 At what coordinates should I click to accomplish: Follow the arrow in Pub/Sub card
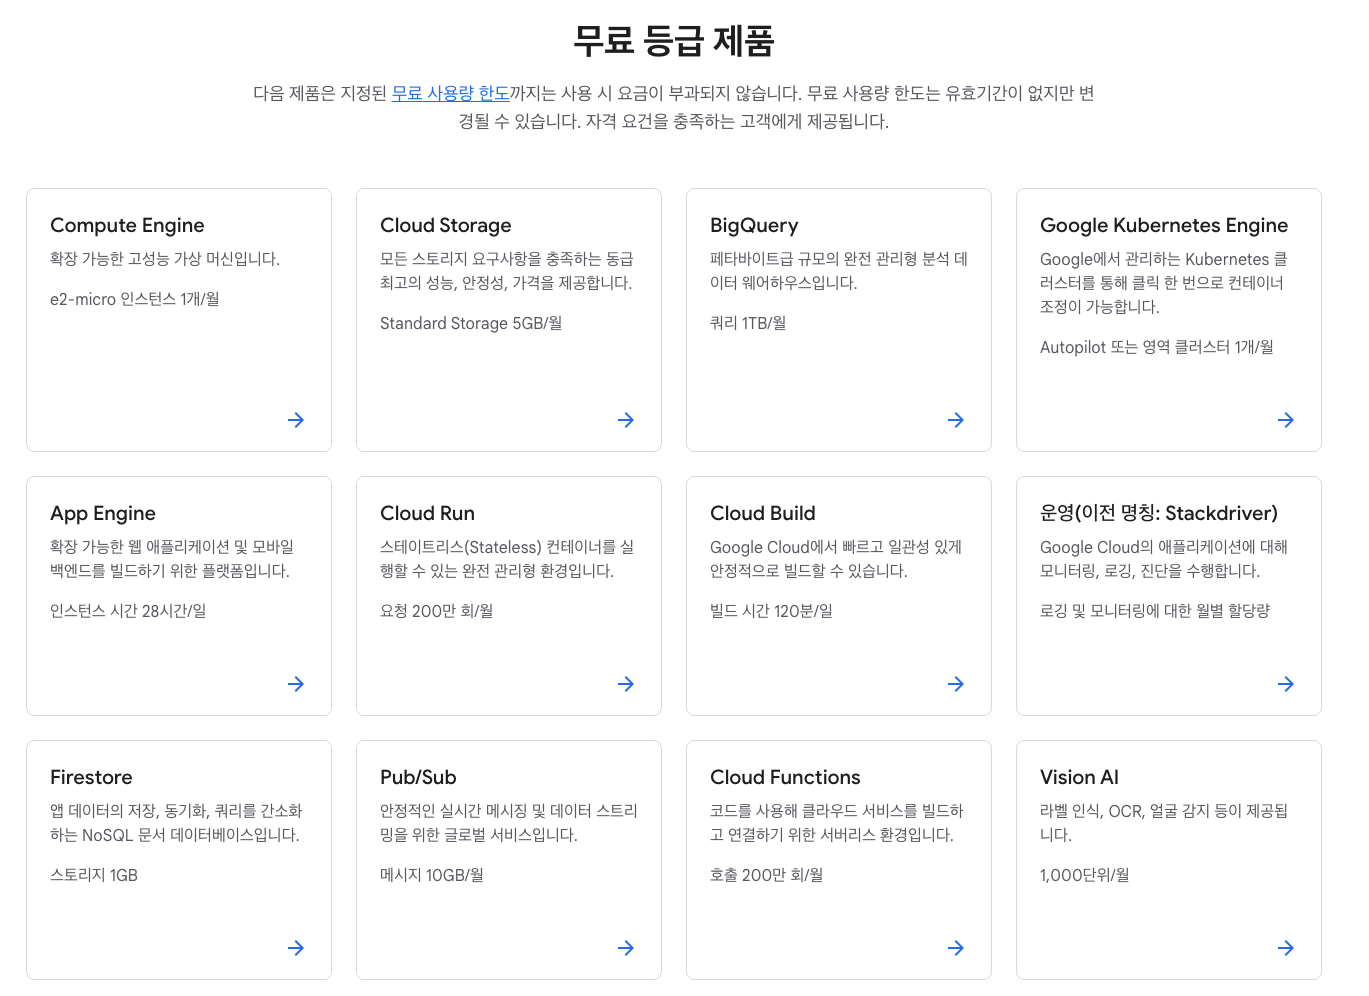[626, 948]
